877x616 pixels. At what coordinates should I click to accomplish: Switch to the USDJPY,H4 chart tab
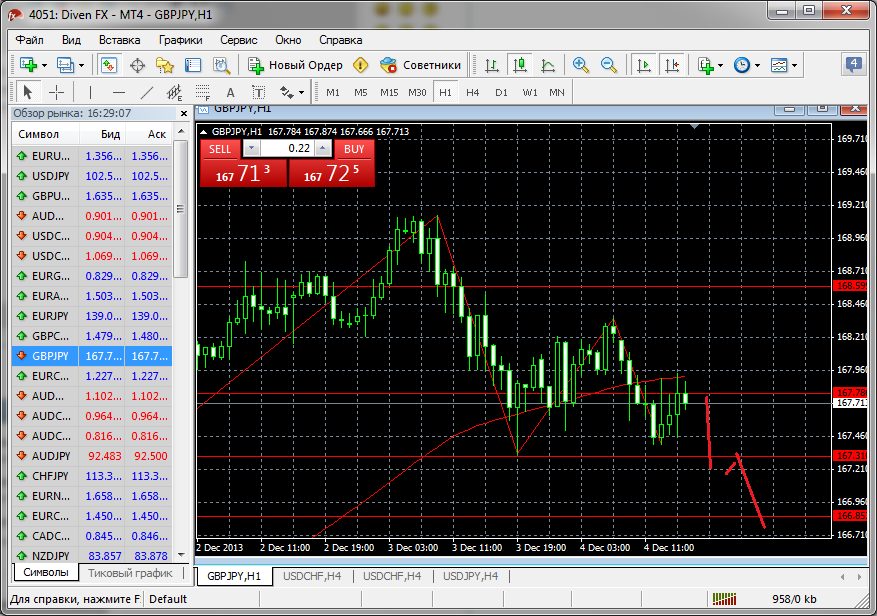pyautogui.click(x=470, y=576)
